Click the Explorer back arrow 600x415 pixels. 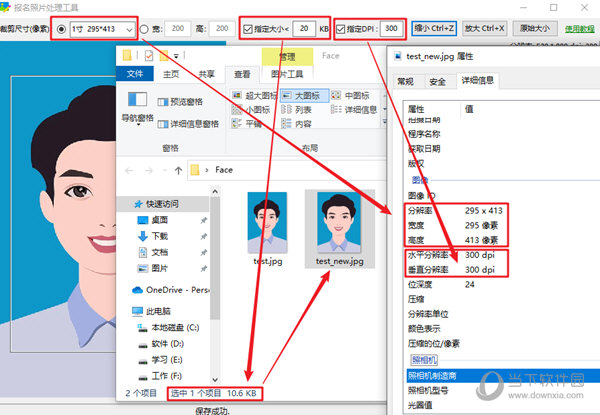(x=129, y=171)
